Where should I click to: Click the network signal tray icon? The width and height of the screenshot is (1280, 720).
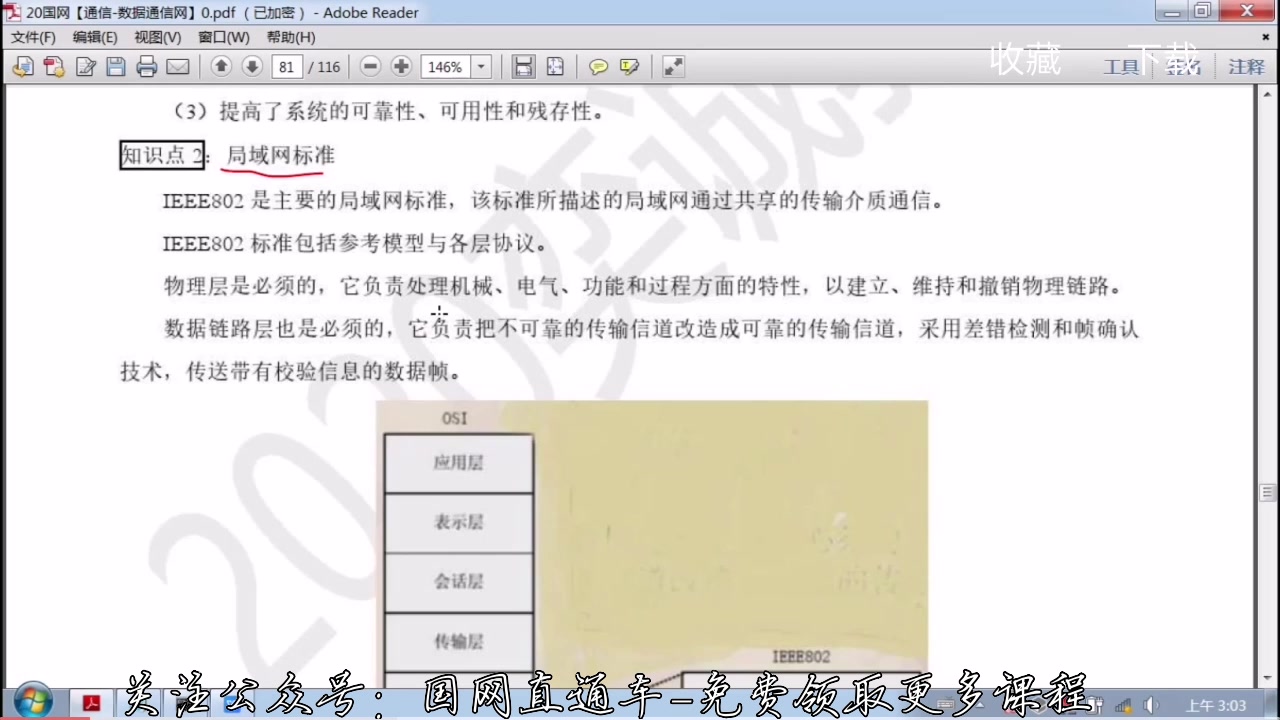point(1123,705)
